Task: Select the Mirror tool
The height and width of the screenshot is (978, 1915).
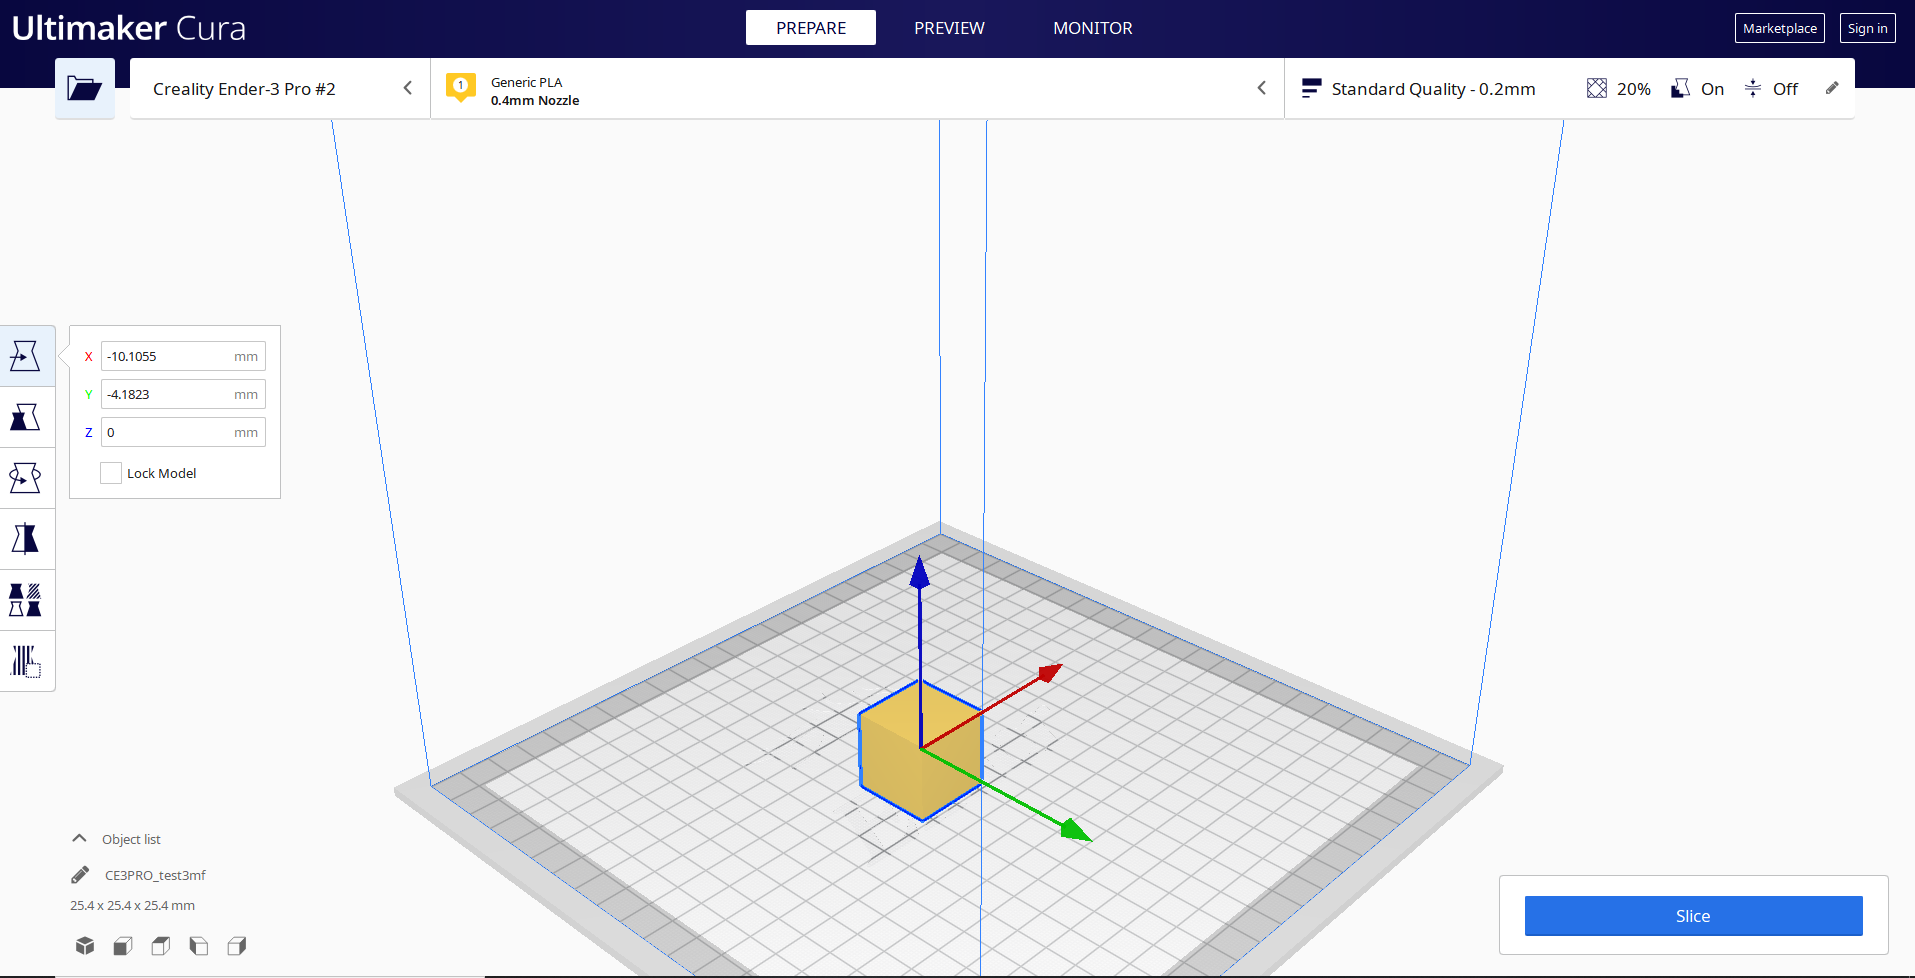Action: click(x=25, y=539)
